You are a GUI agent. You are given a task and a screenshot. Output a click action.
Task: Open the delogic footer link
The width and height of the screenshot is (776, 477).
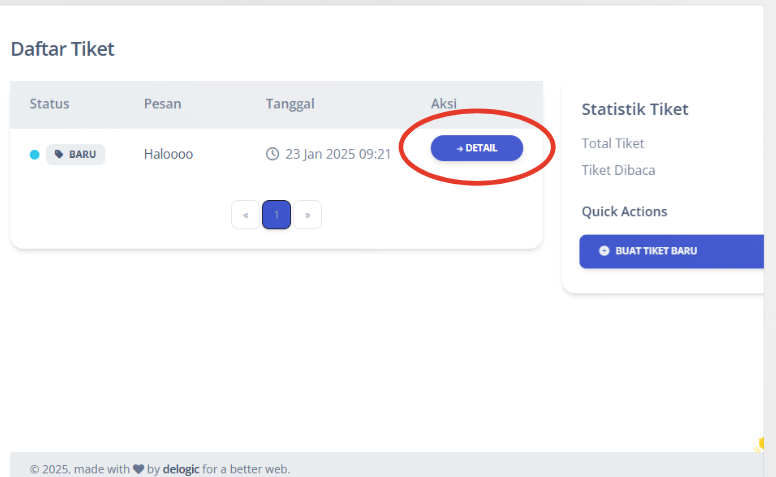(x=181, y=469)
